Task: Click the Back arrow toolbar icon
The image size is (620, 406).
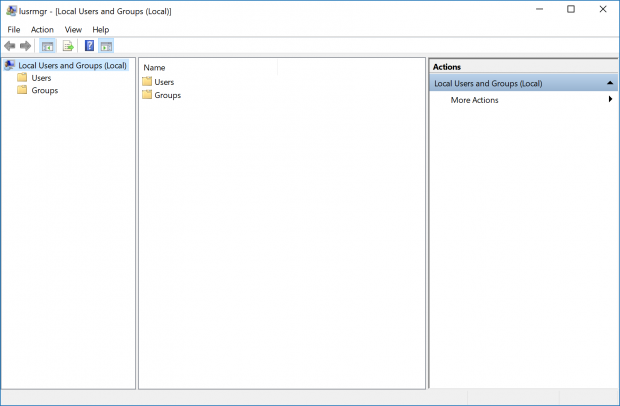Action: tap(10, 46)
